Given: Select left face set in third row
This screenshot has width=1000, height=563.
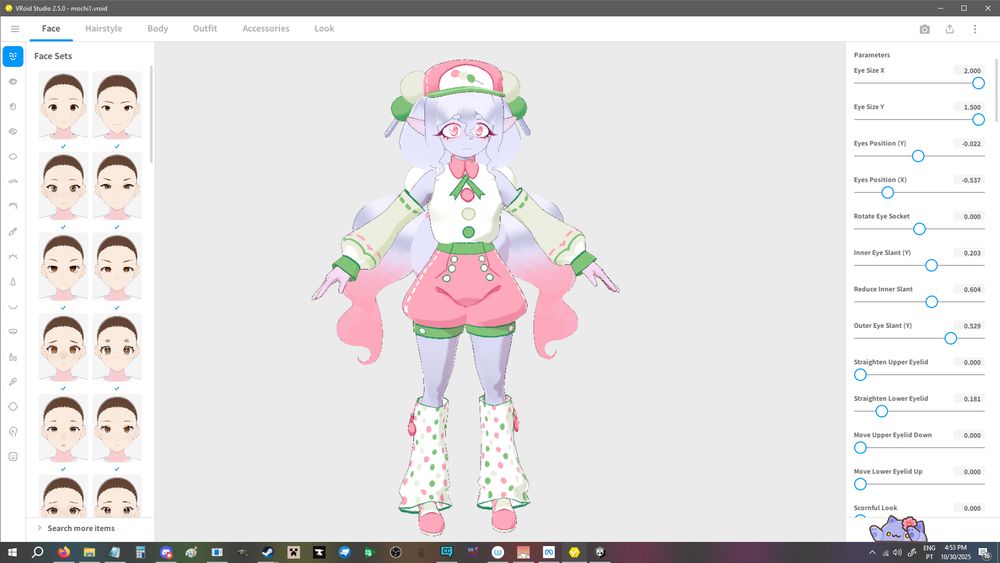Looking at the screenshot, I should click(x=63, y=267).
